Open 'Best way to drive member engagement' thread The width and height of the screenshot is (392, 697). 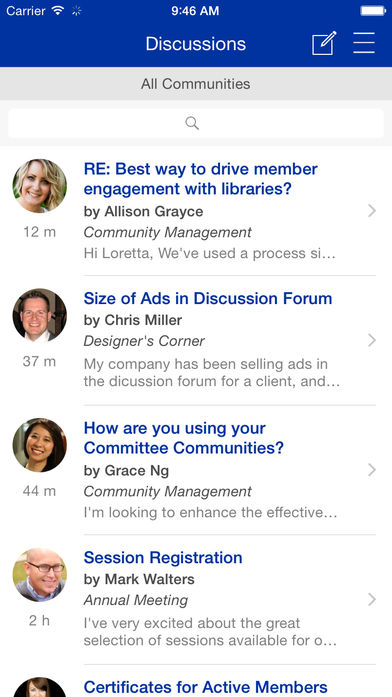point(200,179)
